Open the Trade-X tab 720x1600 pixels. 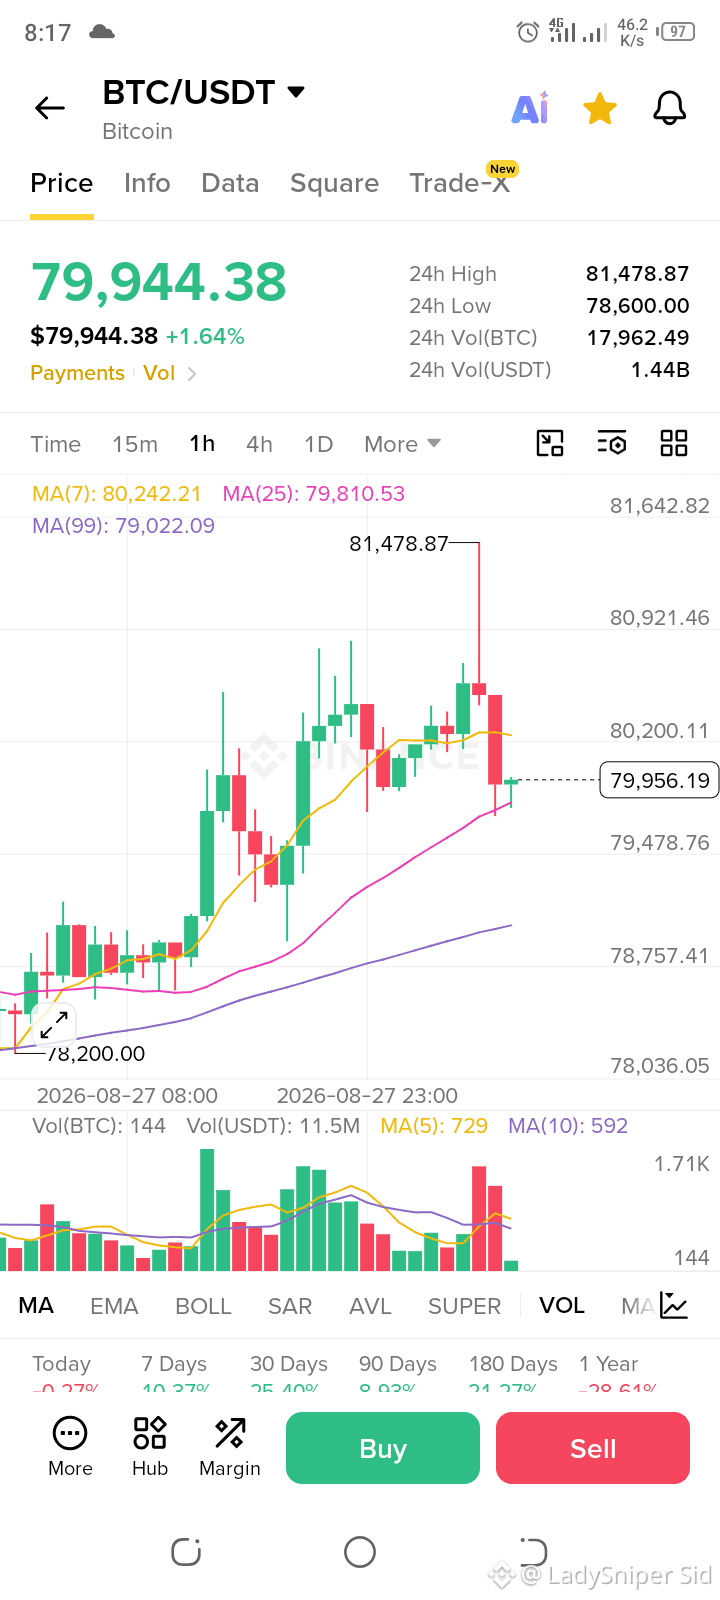pyautogui.click(x=460, y=183)
